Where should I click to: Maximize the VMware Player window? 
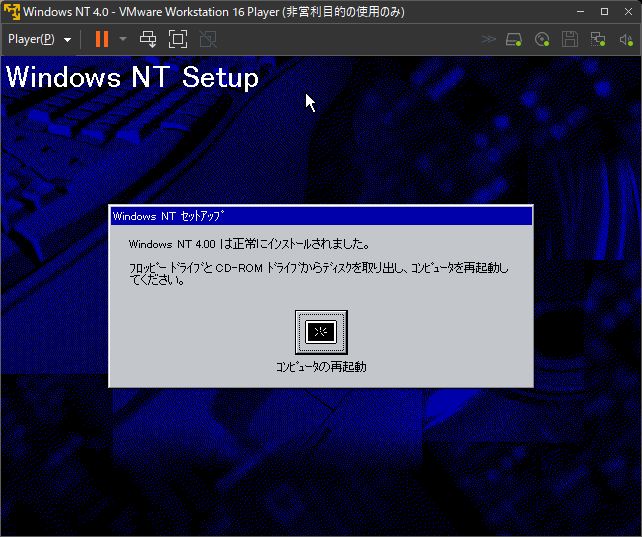[604, 11]
